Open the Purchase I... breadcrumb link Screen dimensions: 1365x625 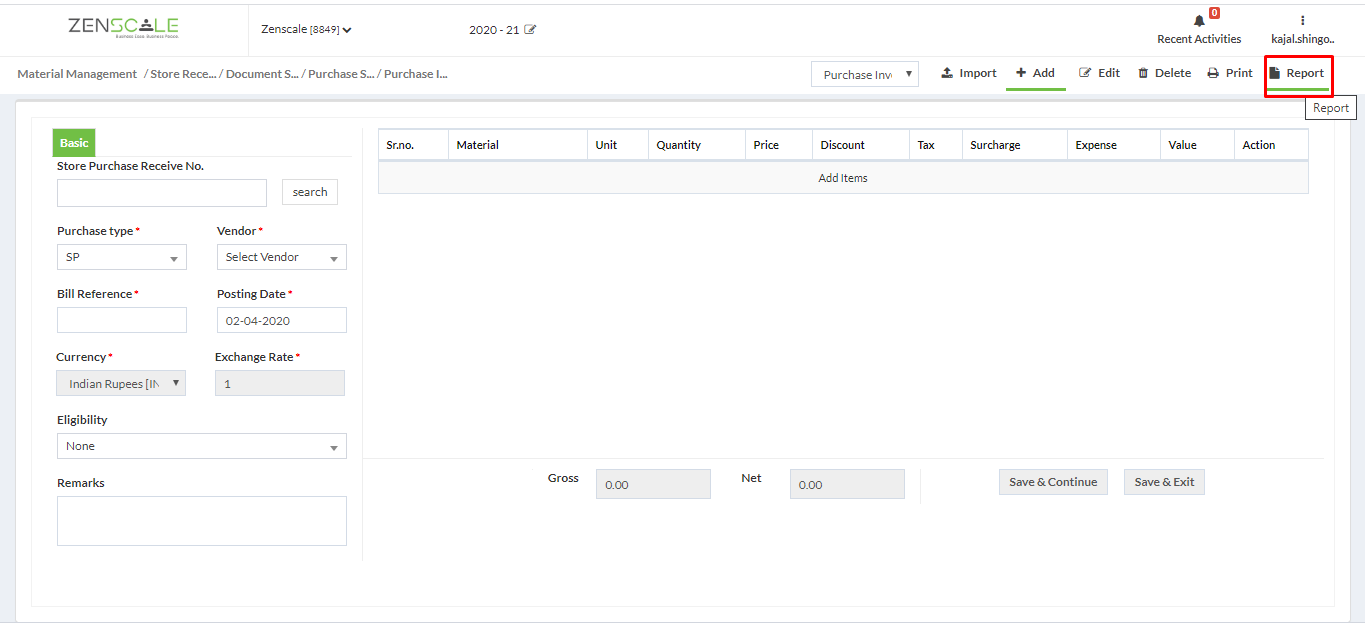point(416,74)
